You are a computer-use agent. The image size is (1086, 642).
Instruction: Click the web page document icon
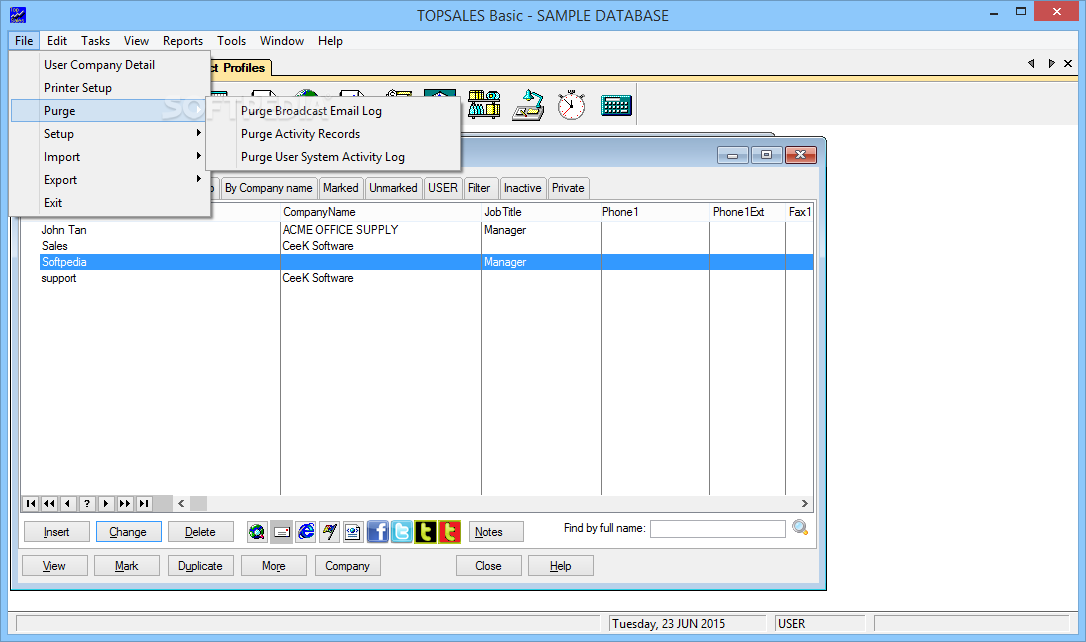coord(353,531)
